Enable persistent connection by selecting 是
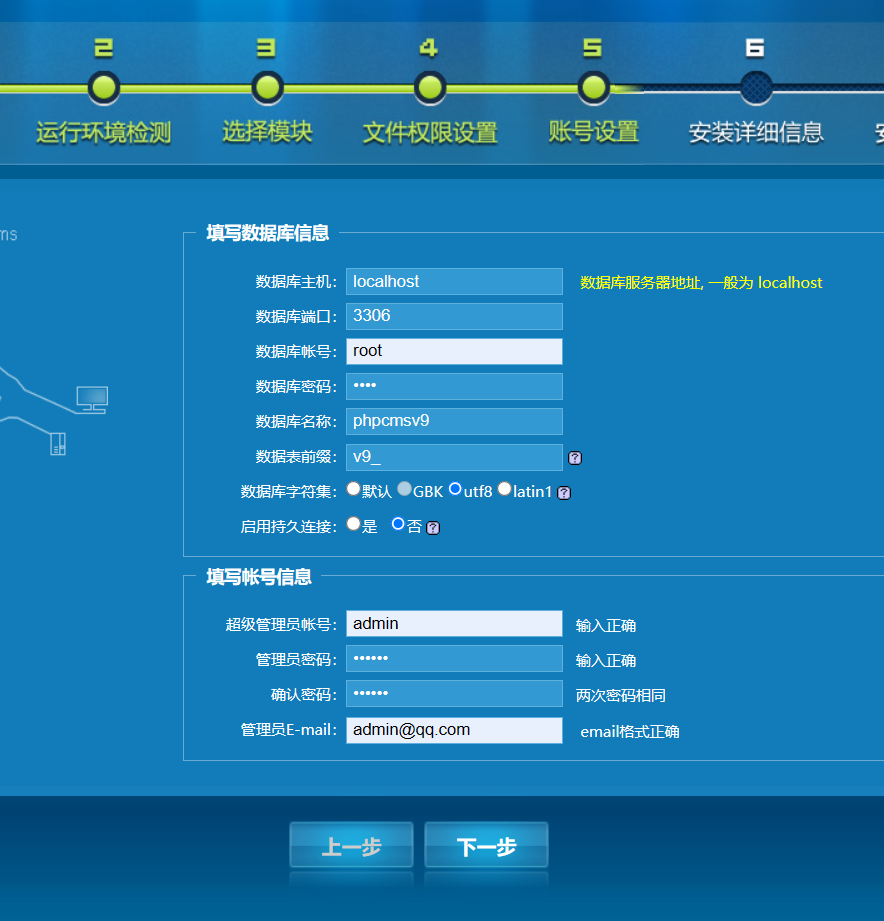 tap(353, 522)
